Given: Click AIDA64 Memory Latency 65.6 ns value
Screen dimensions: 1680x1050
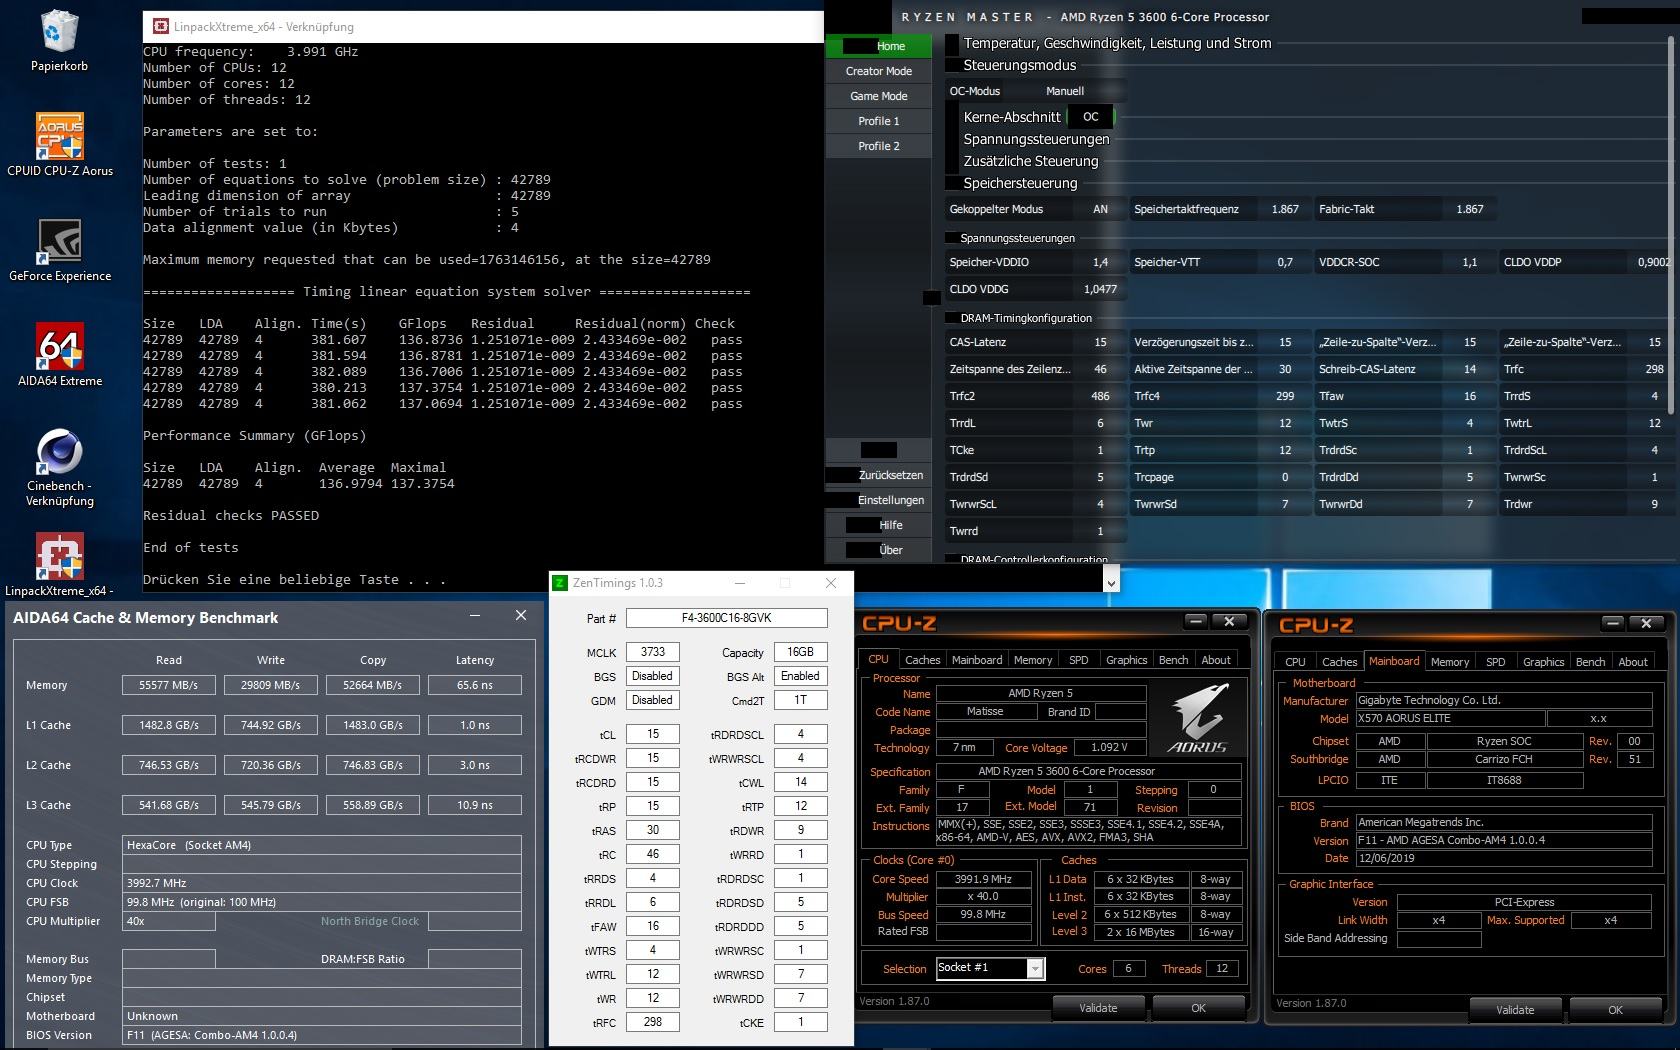Looking at the screenshot, I should (x=475, y=685).
